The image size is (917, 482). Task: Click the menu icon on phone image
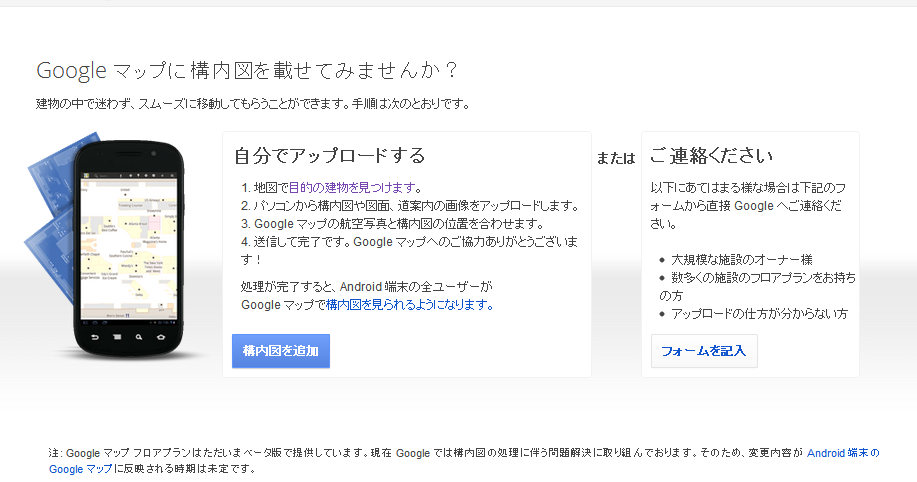[117, 338]
